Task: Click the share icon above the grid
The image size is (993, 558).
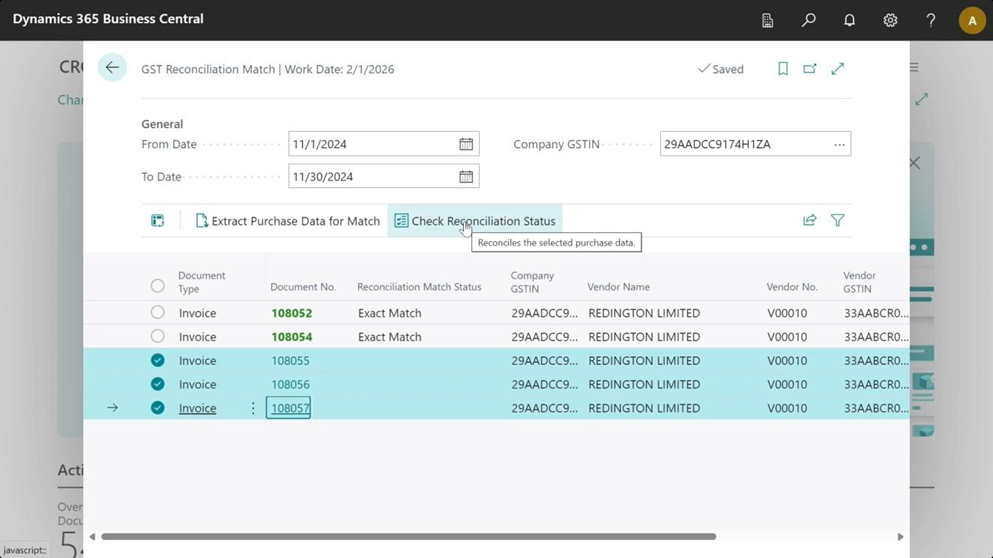Action: point(809,221)
